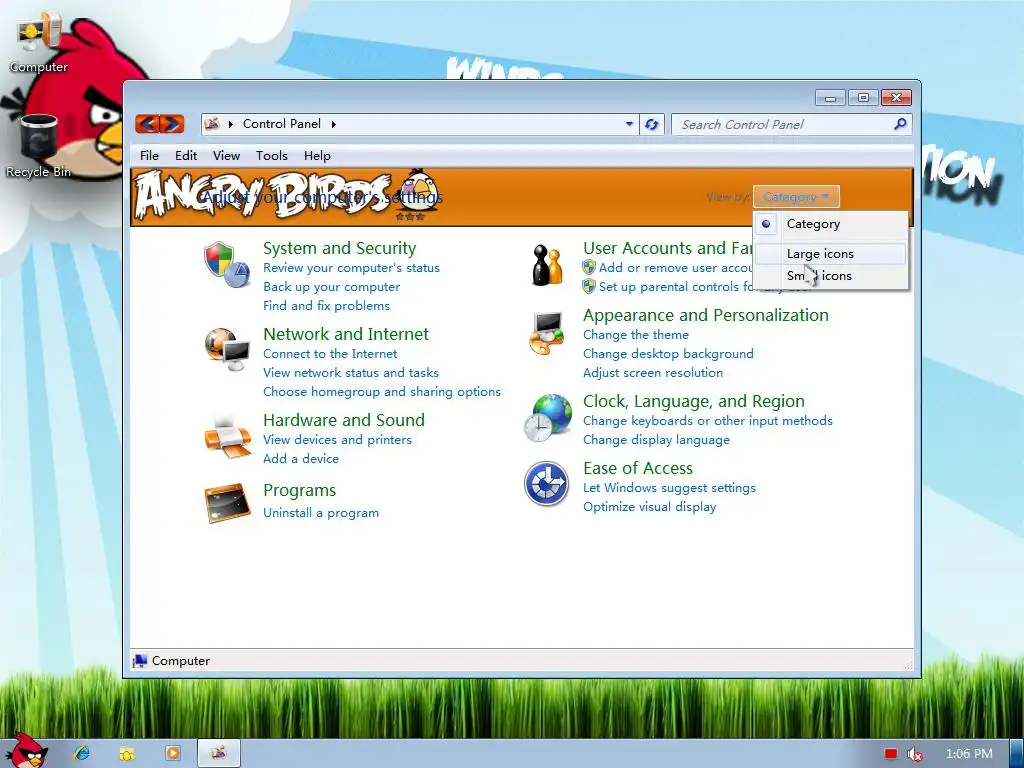Open the File menu
The width and height of the screenshot is (1024, 768).
pos(149,155)
